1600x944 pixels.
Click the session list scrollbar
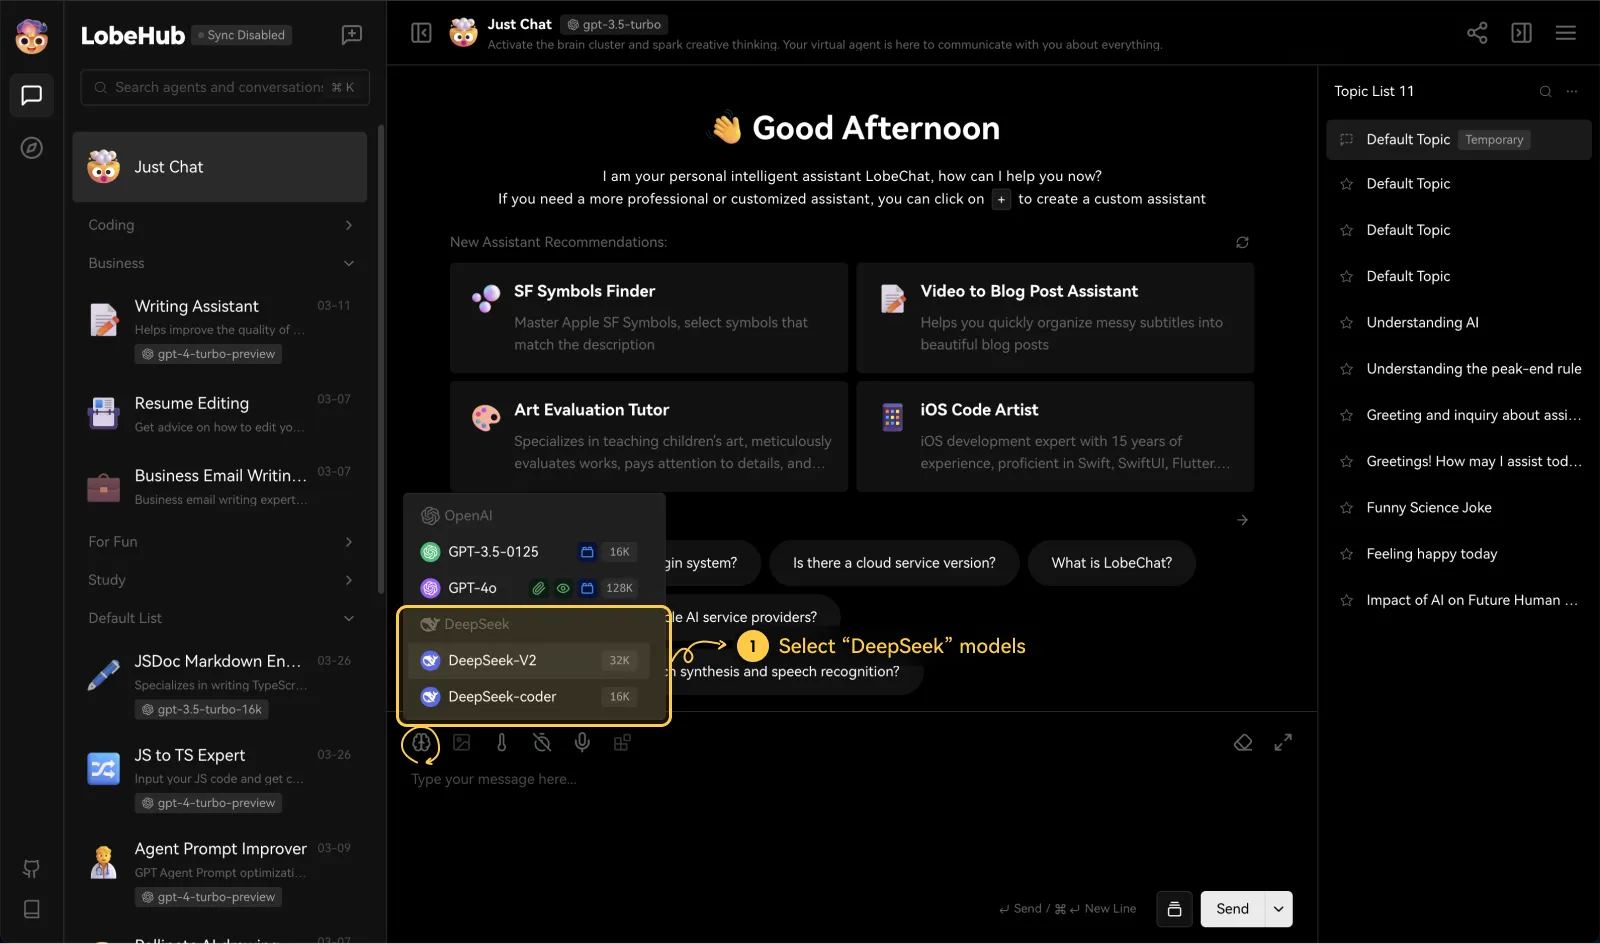click(381, 360)
